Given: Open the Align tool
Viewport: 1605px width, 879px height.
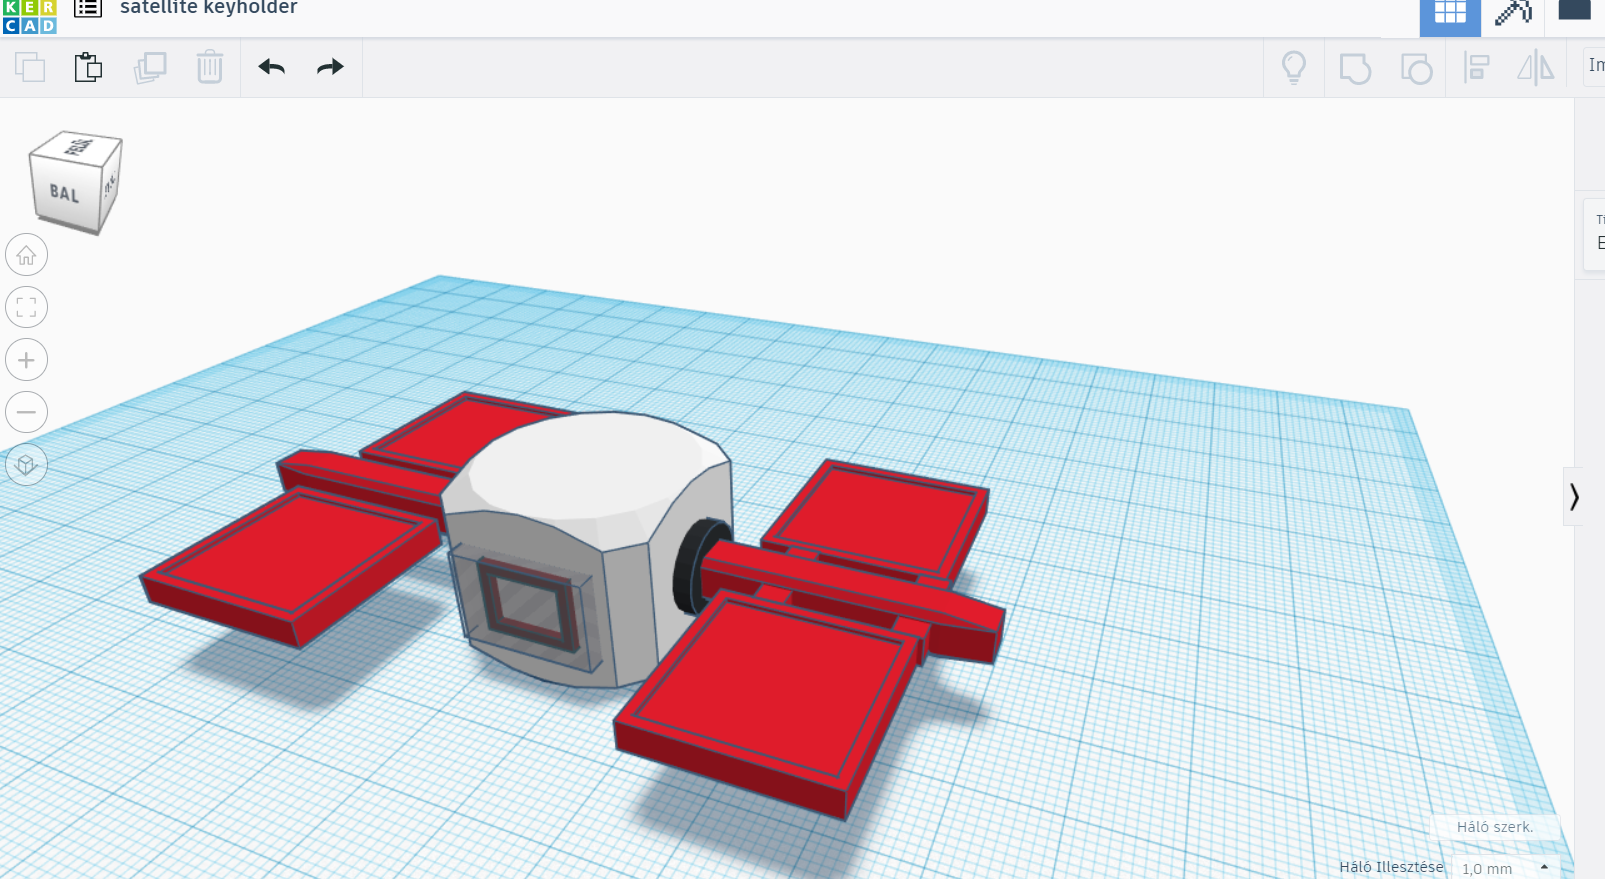Looking at the screenshot, I should click(x=1476, y=68).
